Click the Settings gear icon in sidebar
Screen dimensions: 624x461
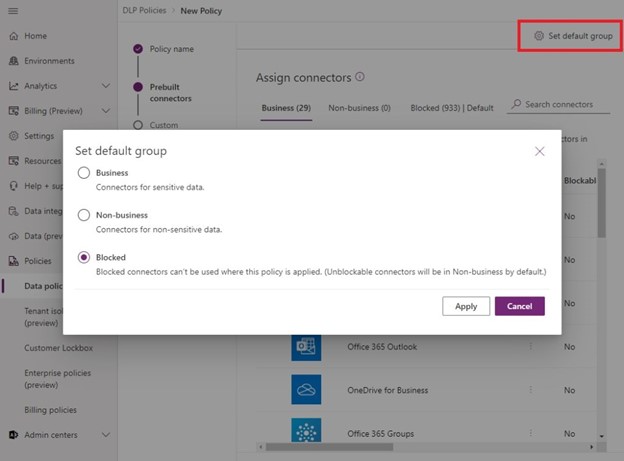point(13,136)
